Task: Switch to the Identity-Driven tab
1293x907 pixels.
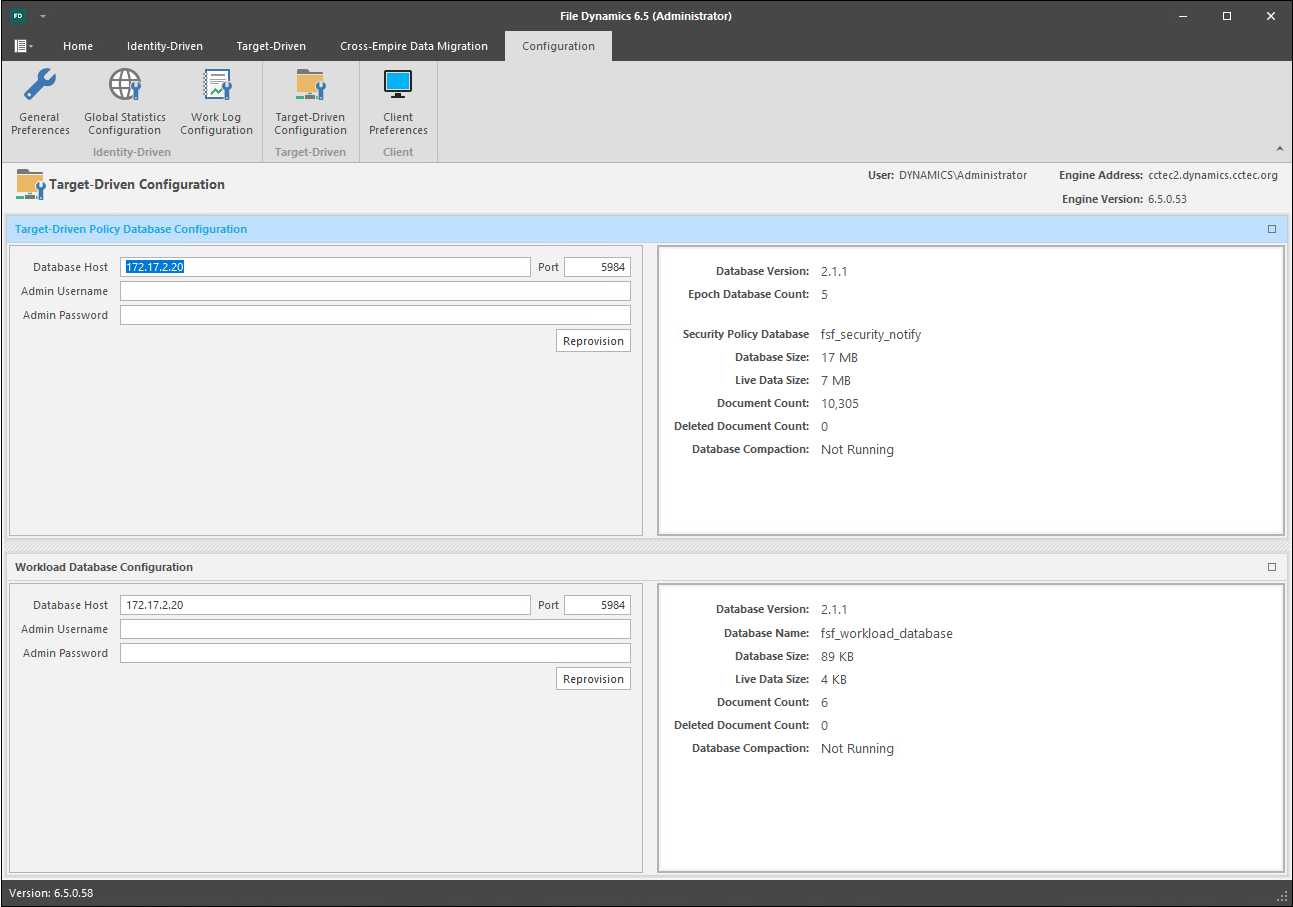Action: click(165, 46)
